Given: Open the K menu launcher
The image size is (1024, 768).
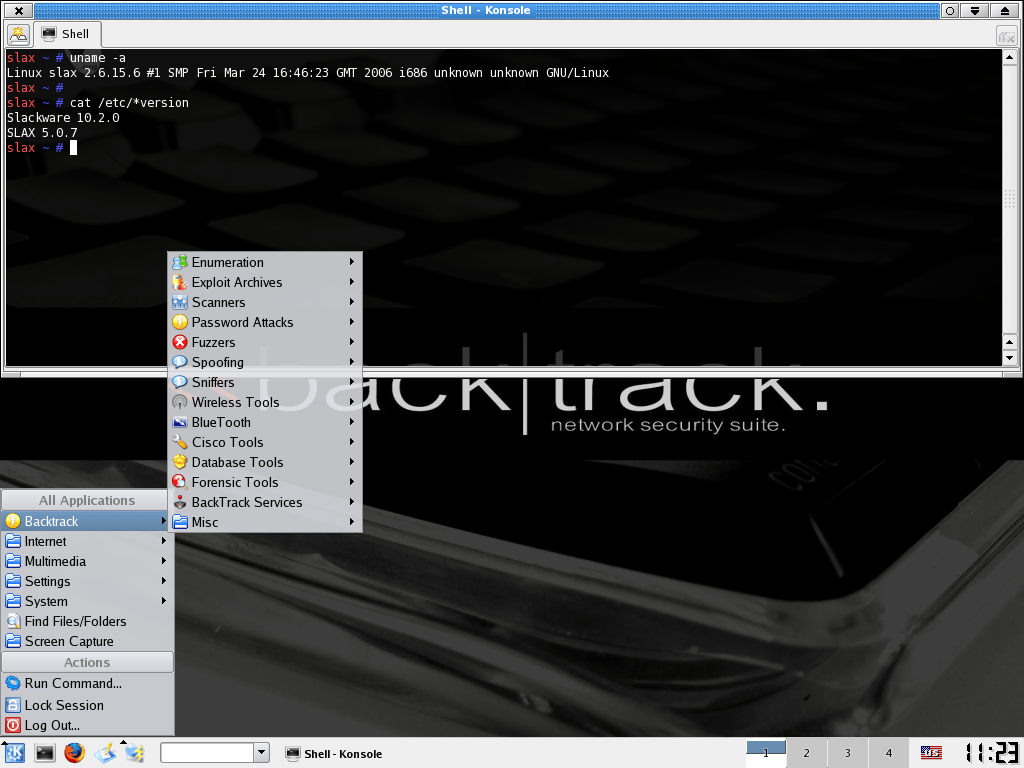Looking at the screenshot, I should 17,753.
